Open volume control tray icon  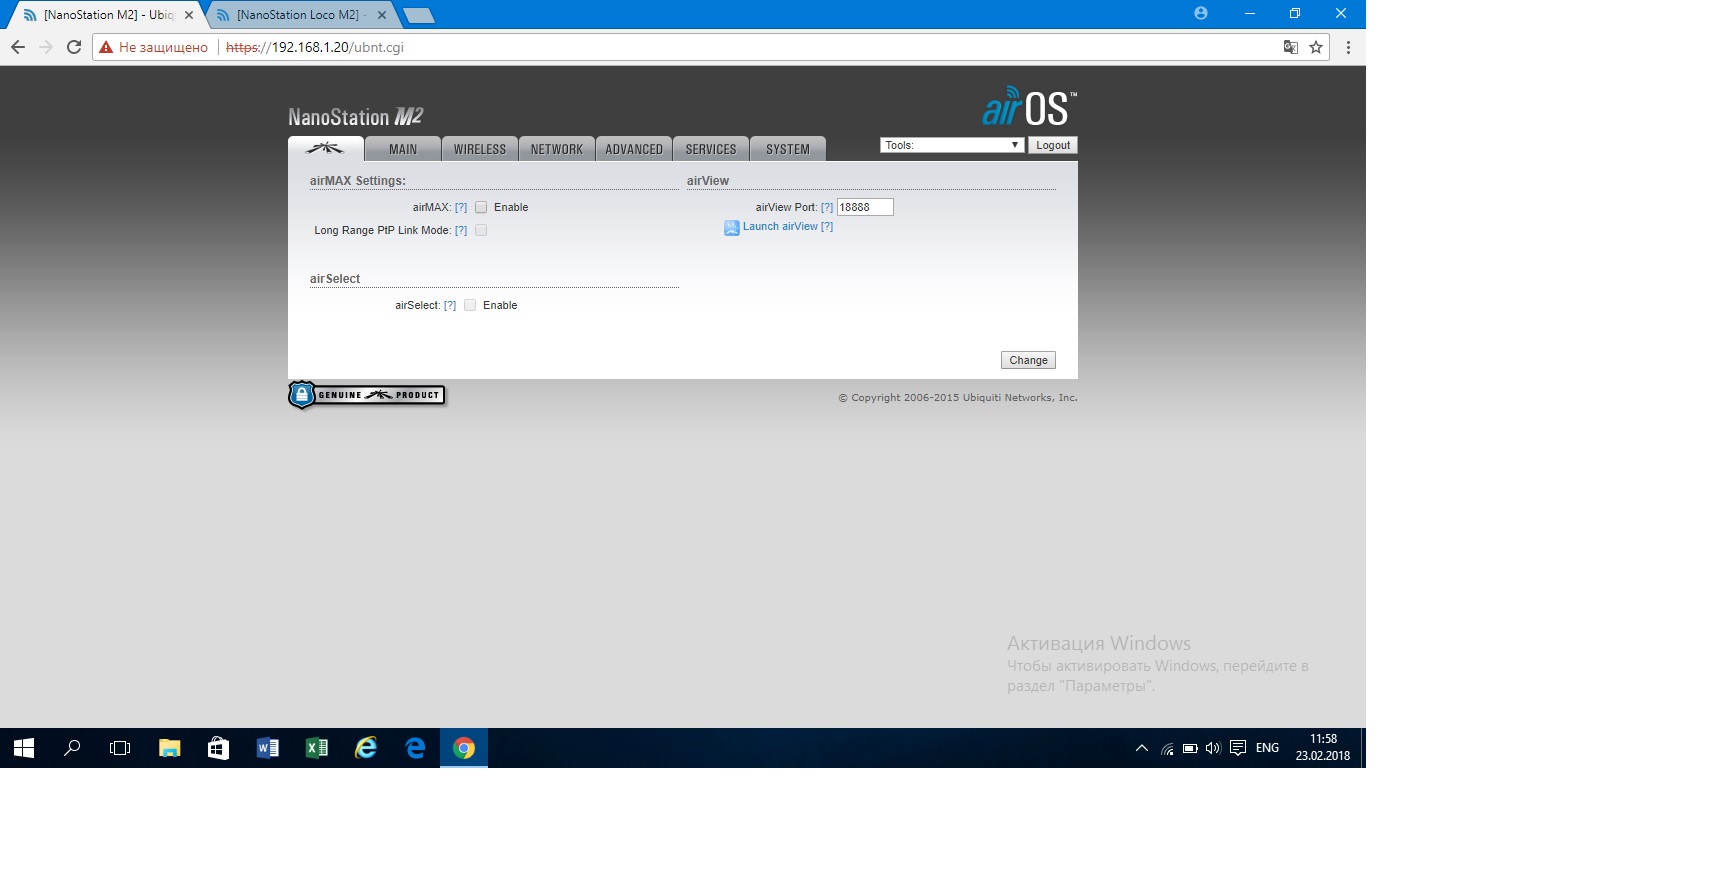pyautogui.click(x=1213, y=748)
